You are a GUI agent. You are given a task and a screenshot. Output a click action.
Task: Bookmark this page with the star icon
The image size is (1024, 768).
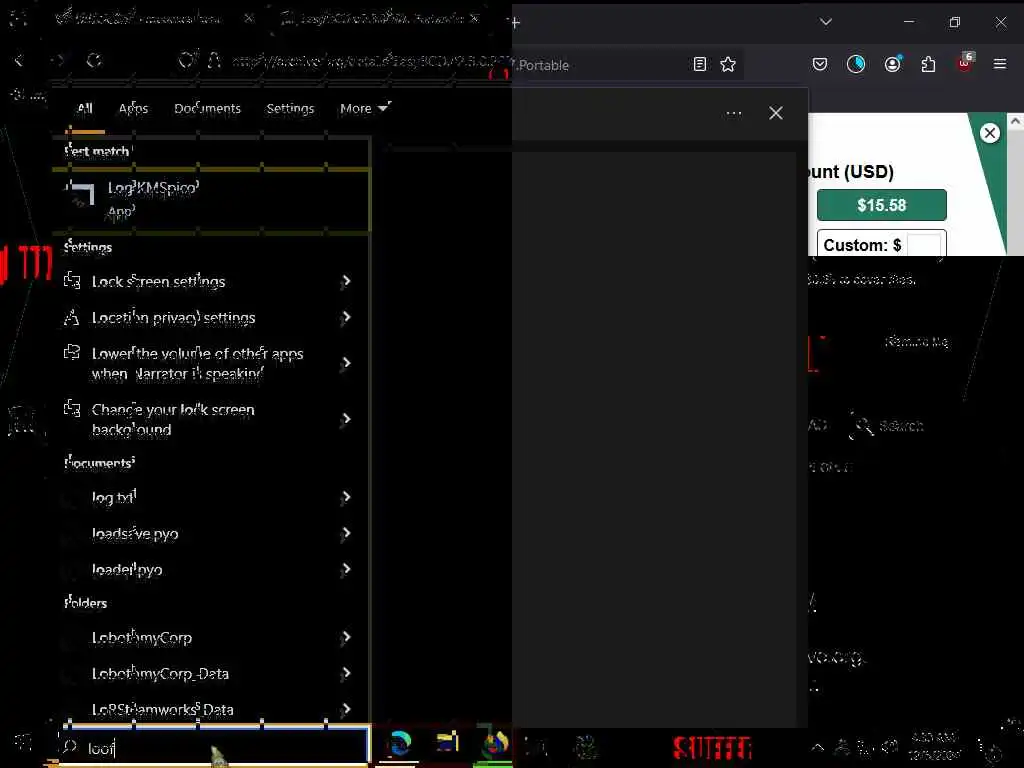[x=728, y=64]
